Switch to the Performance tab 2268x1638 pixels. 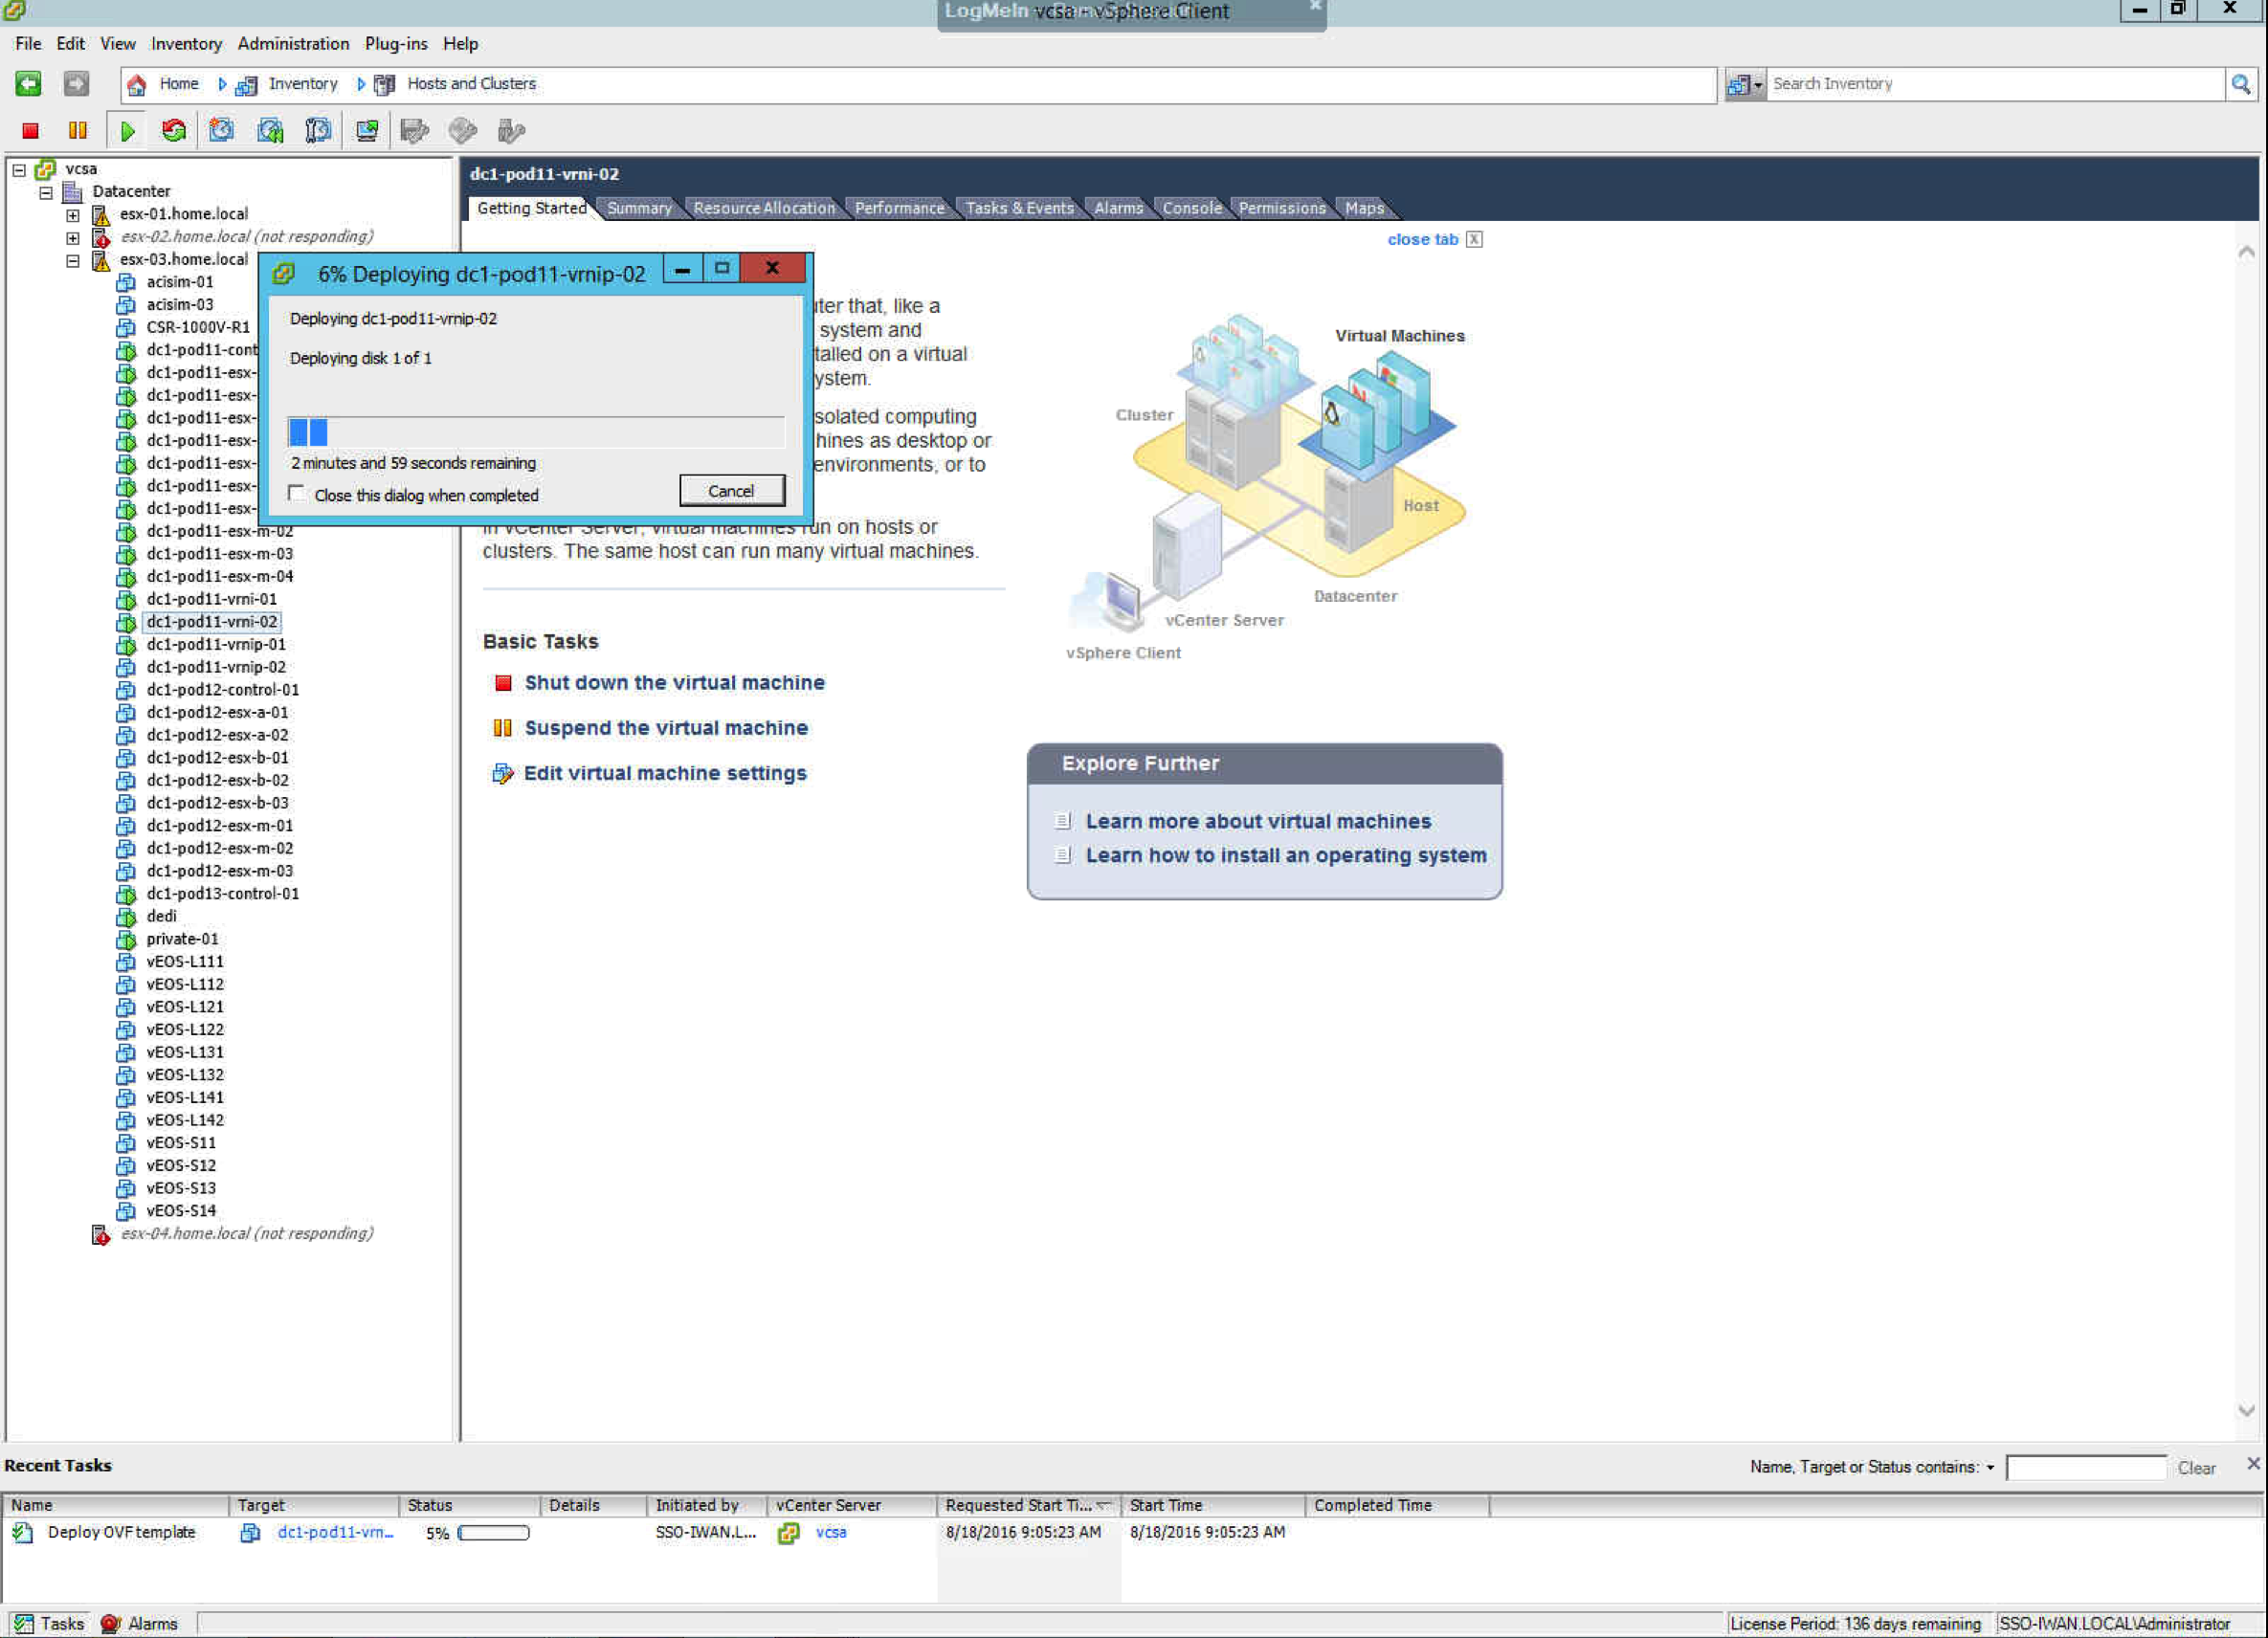(x=898, y=208)
